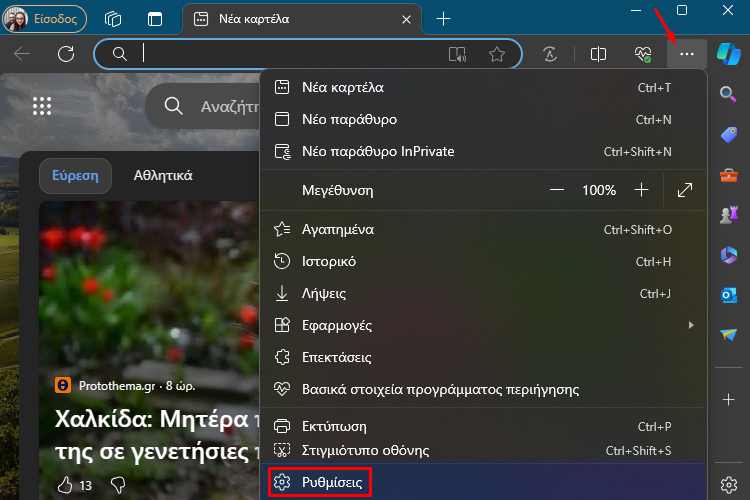Open Νέο παράθυρο InPrivate
This screenshot has height=500, width=750.
tap(483, 152)
